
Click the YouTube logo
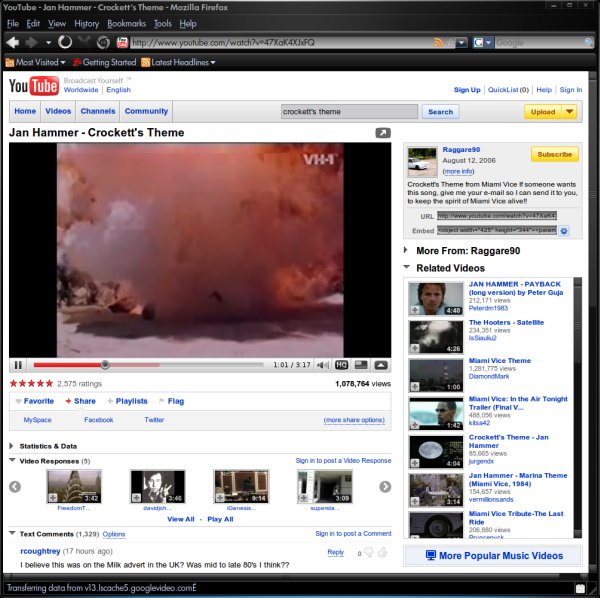pos(34,85)
